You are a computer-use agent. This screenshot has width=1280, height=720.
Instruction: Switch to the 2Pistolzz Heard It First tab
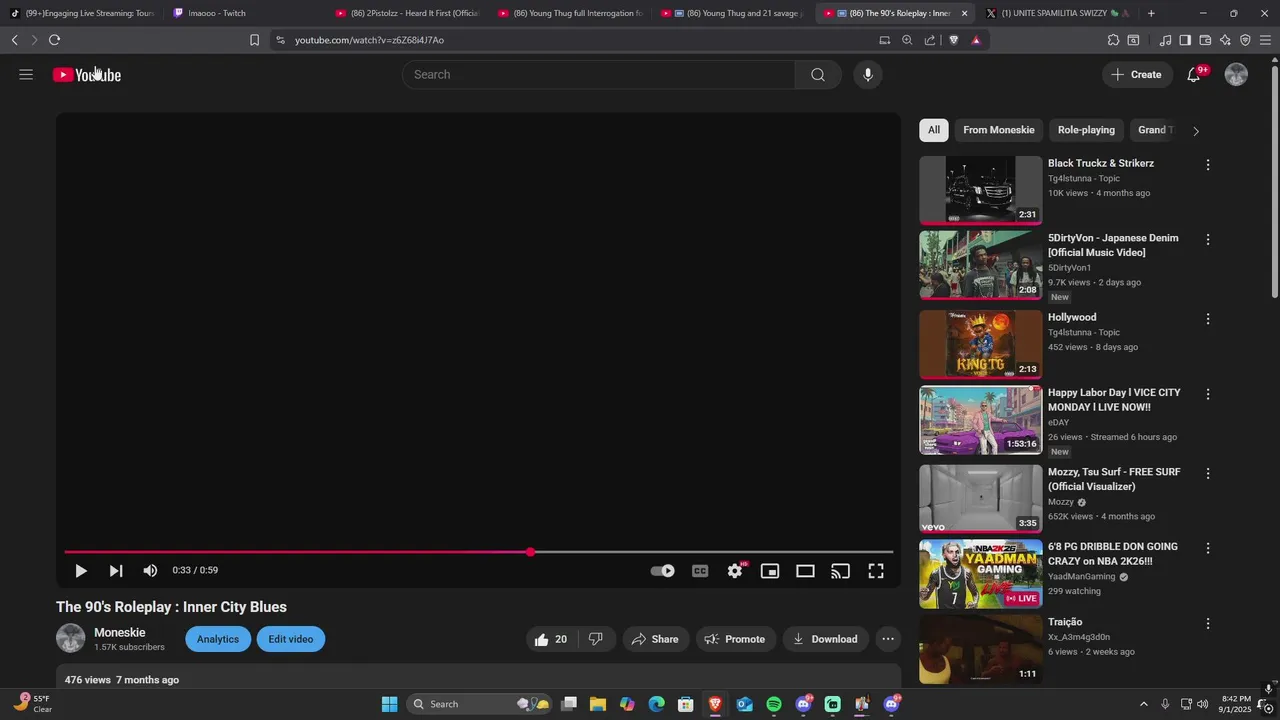tap(408, 13)
